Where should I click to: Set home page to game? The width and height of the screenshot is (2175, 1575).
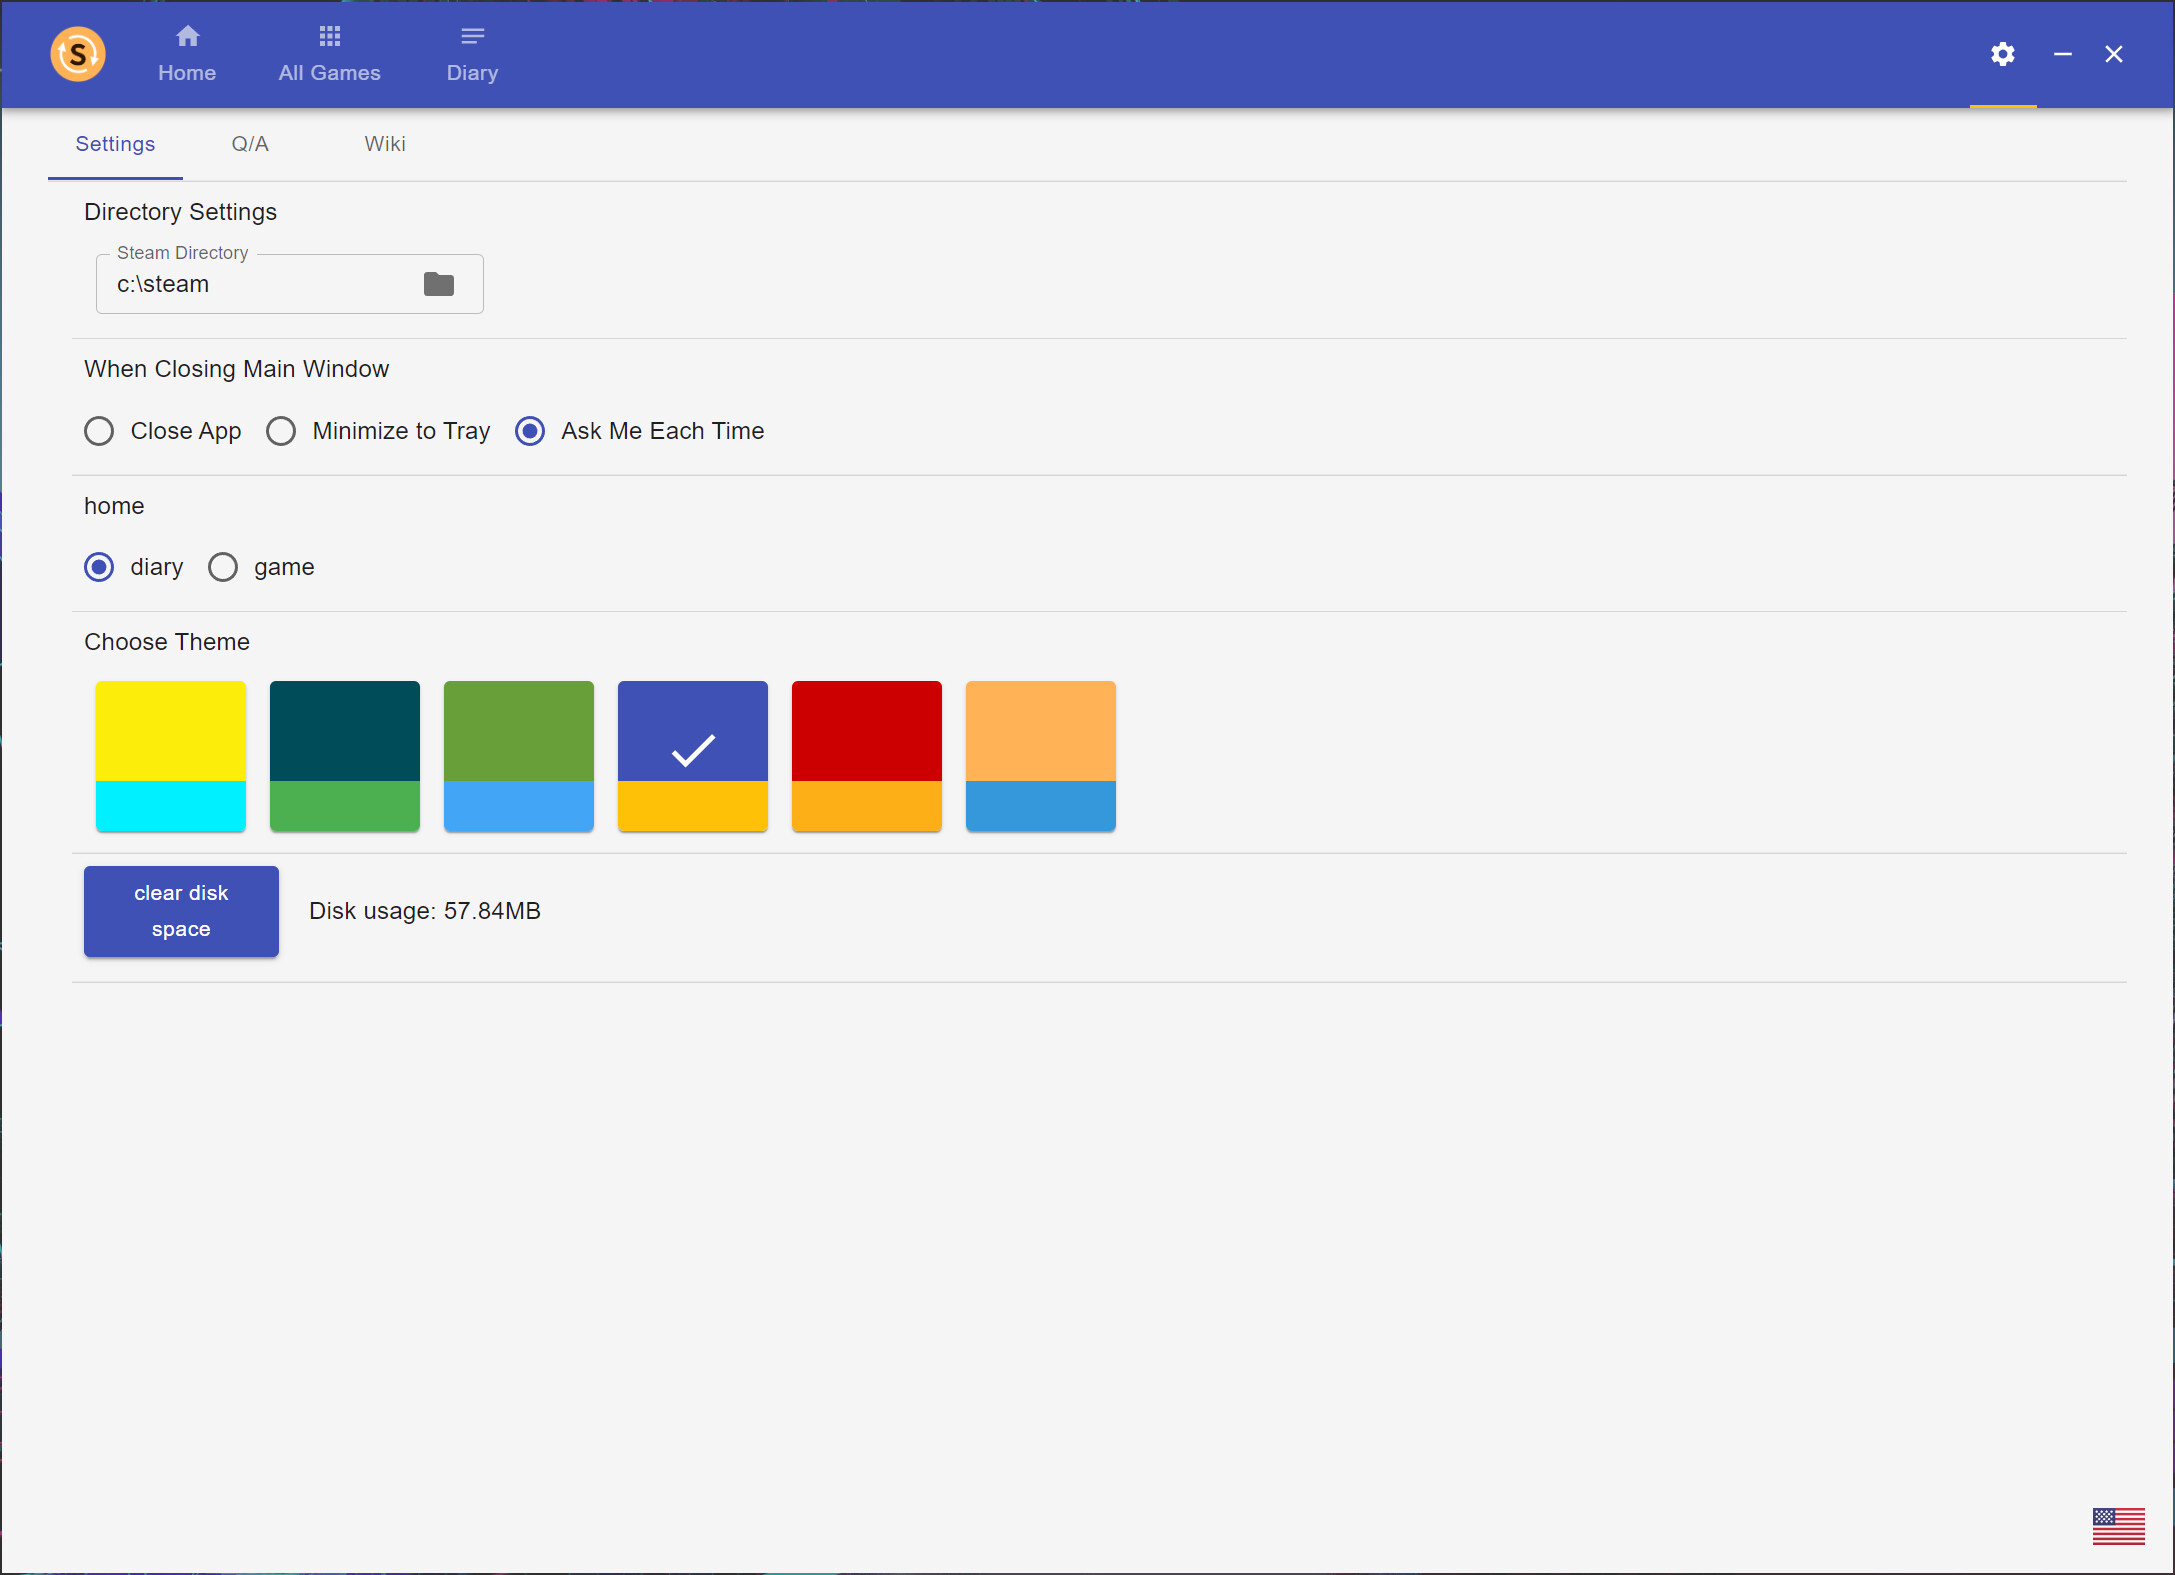click(222, 567)
